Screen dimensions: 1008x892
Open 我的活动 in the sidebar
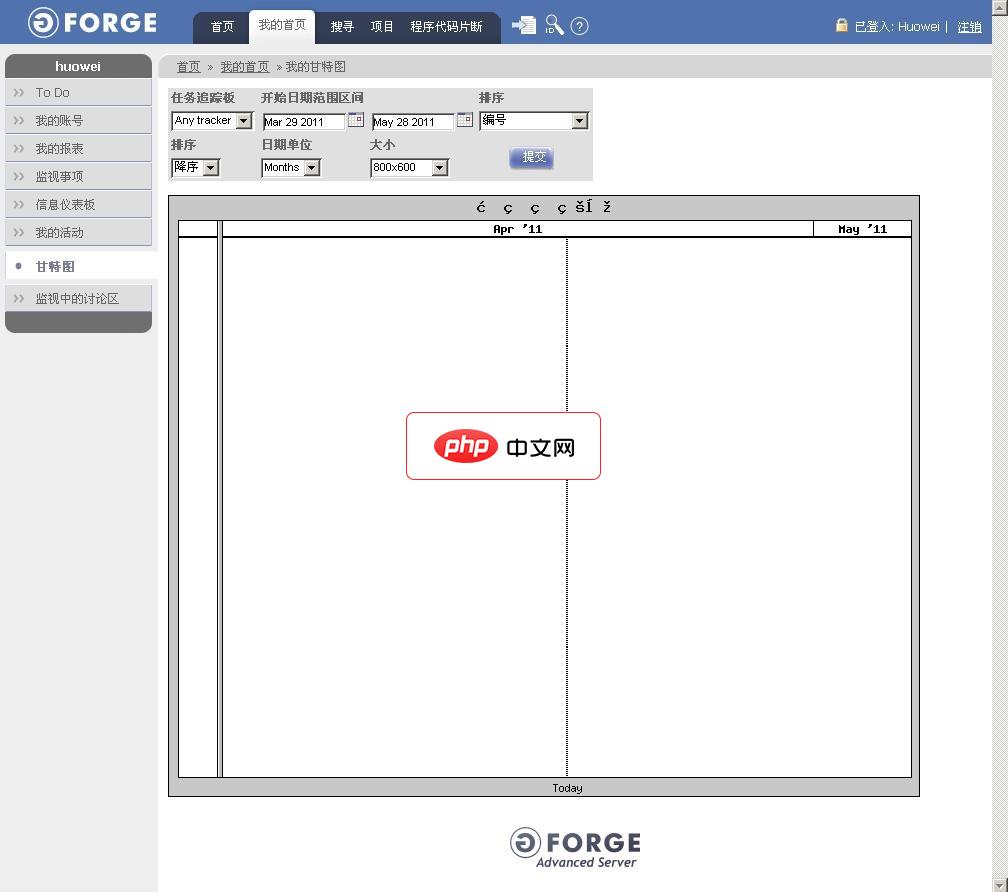78,233
